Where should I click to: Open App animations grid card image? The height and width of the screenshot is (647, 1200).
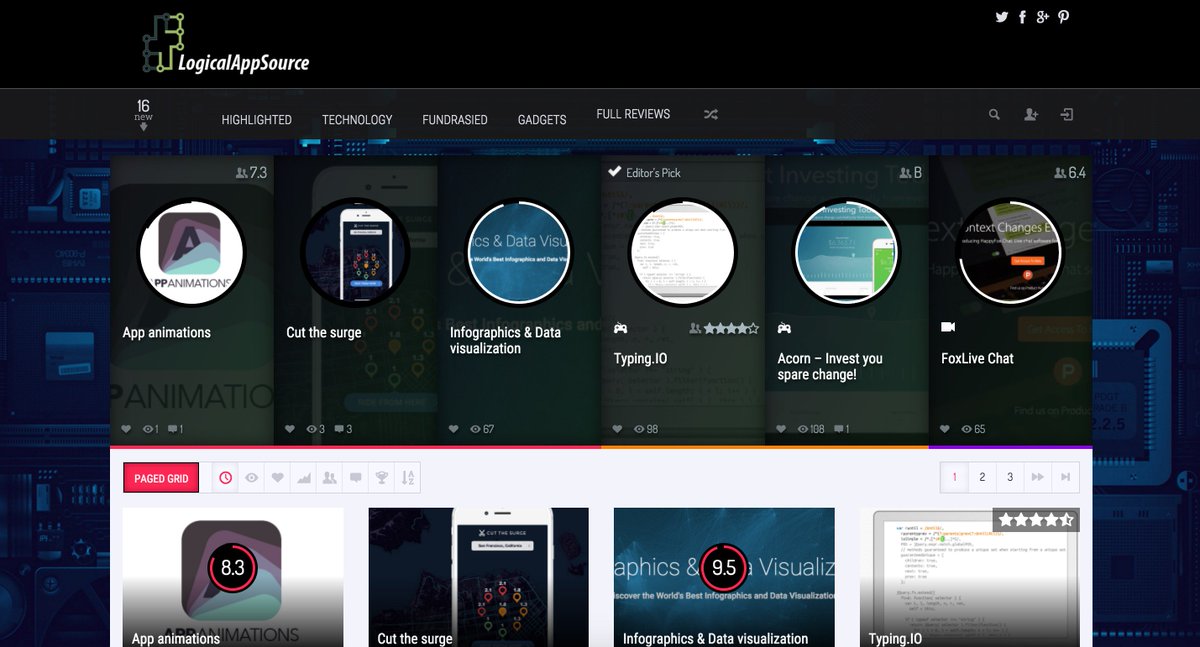click(233, 577)
